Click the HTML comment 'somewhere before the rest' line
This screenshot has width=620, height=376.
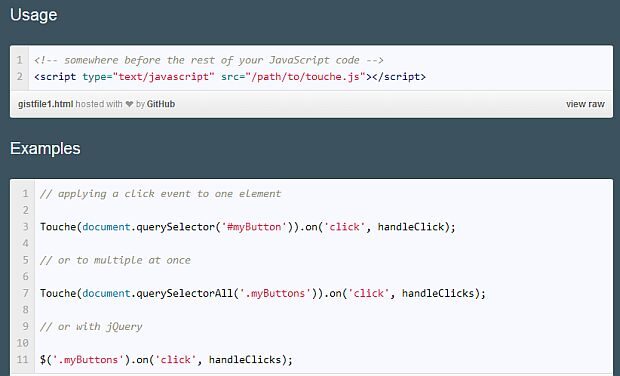click(x=209, y=60)
